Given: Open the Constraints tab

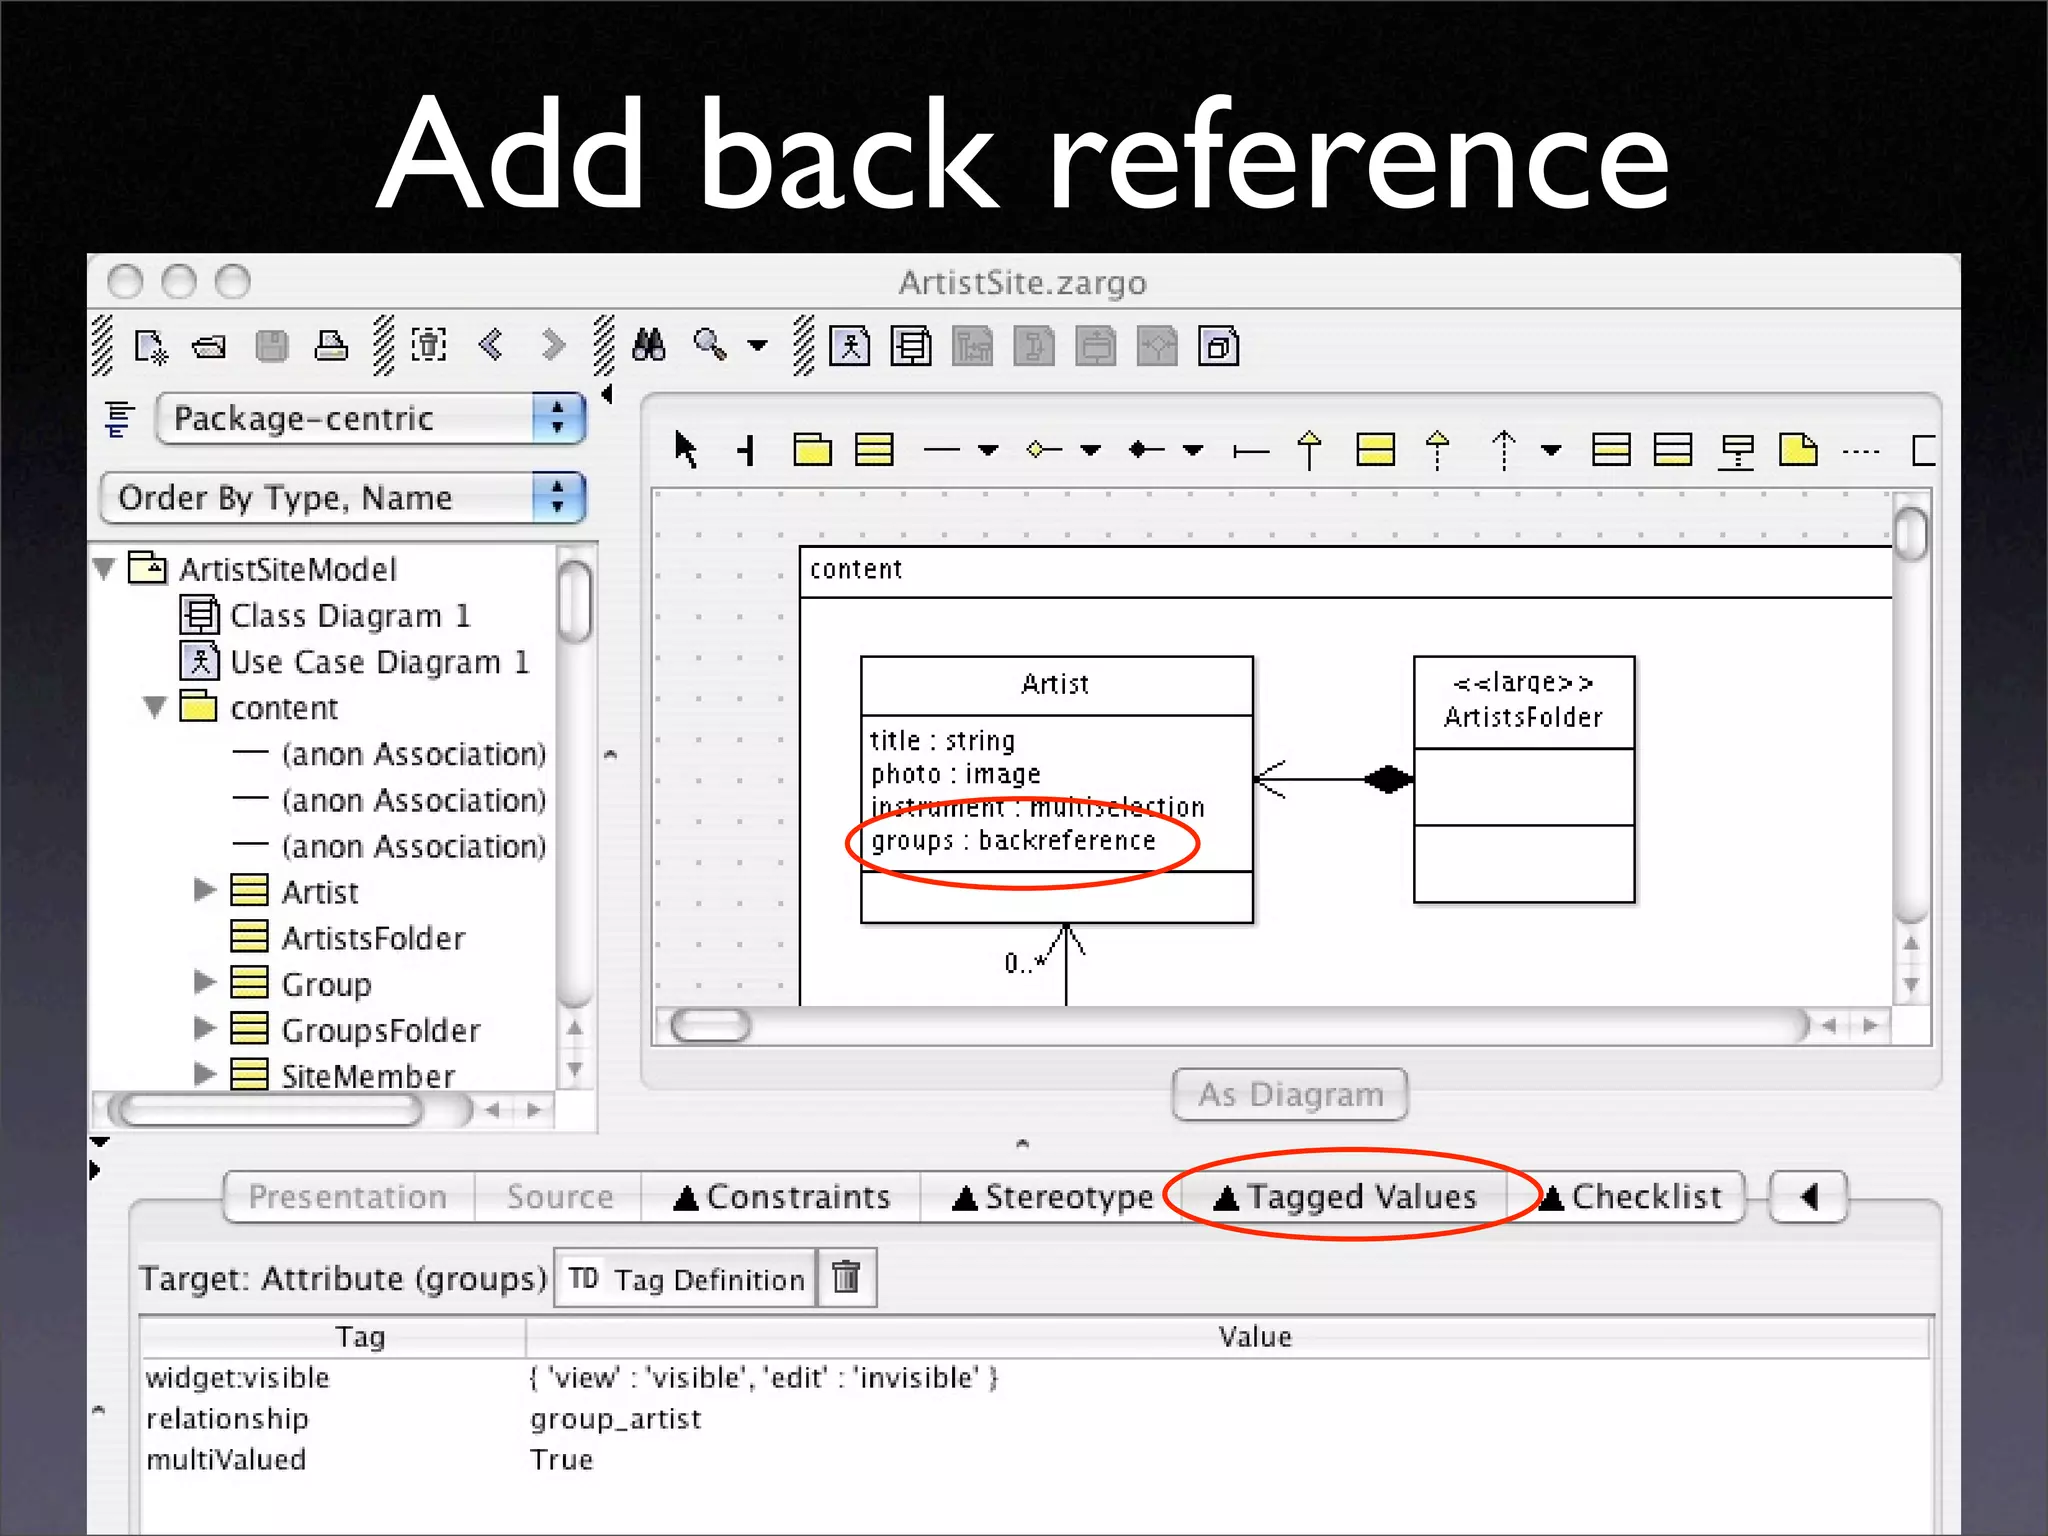Looking at the screenshot, I should click(782, 1196).
